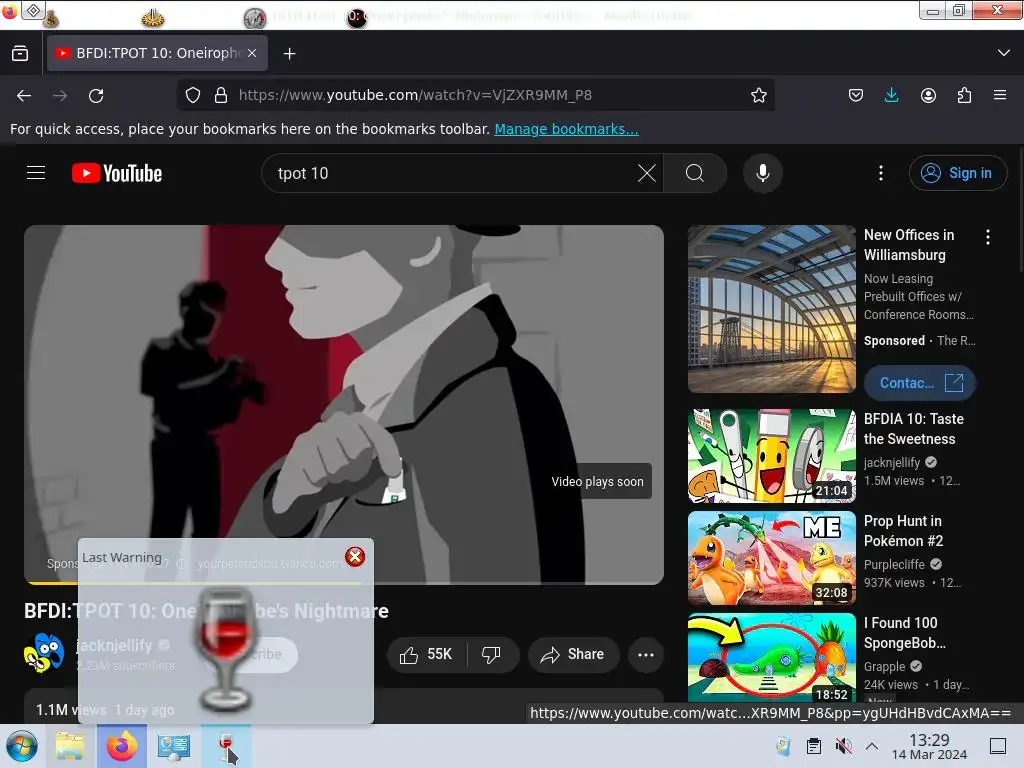View site security padlock info
Screen dimensions: 1024x768
(x=221, y=95)
